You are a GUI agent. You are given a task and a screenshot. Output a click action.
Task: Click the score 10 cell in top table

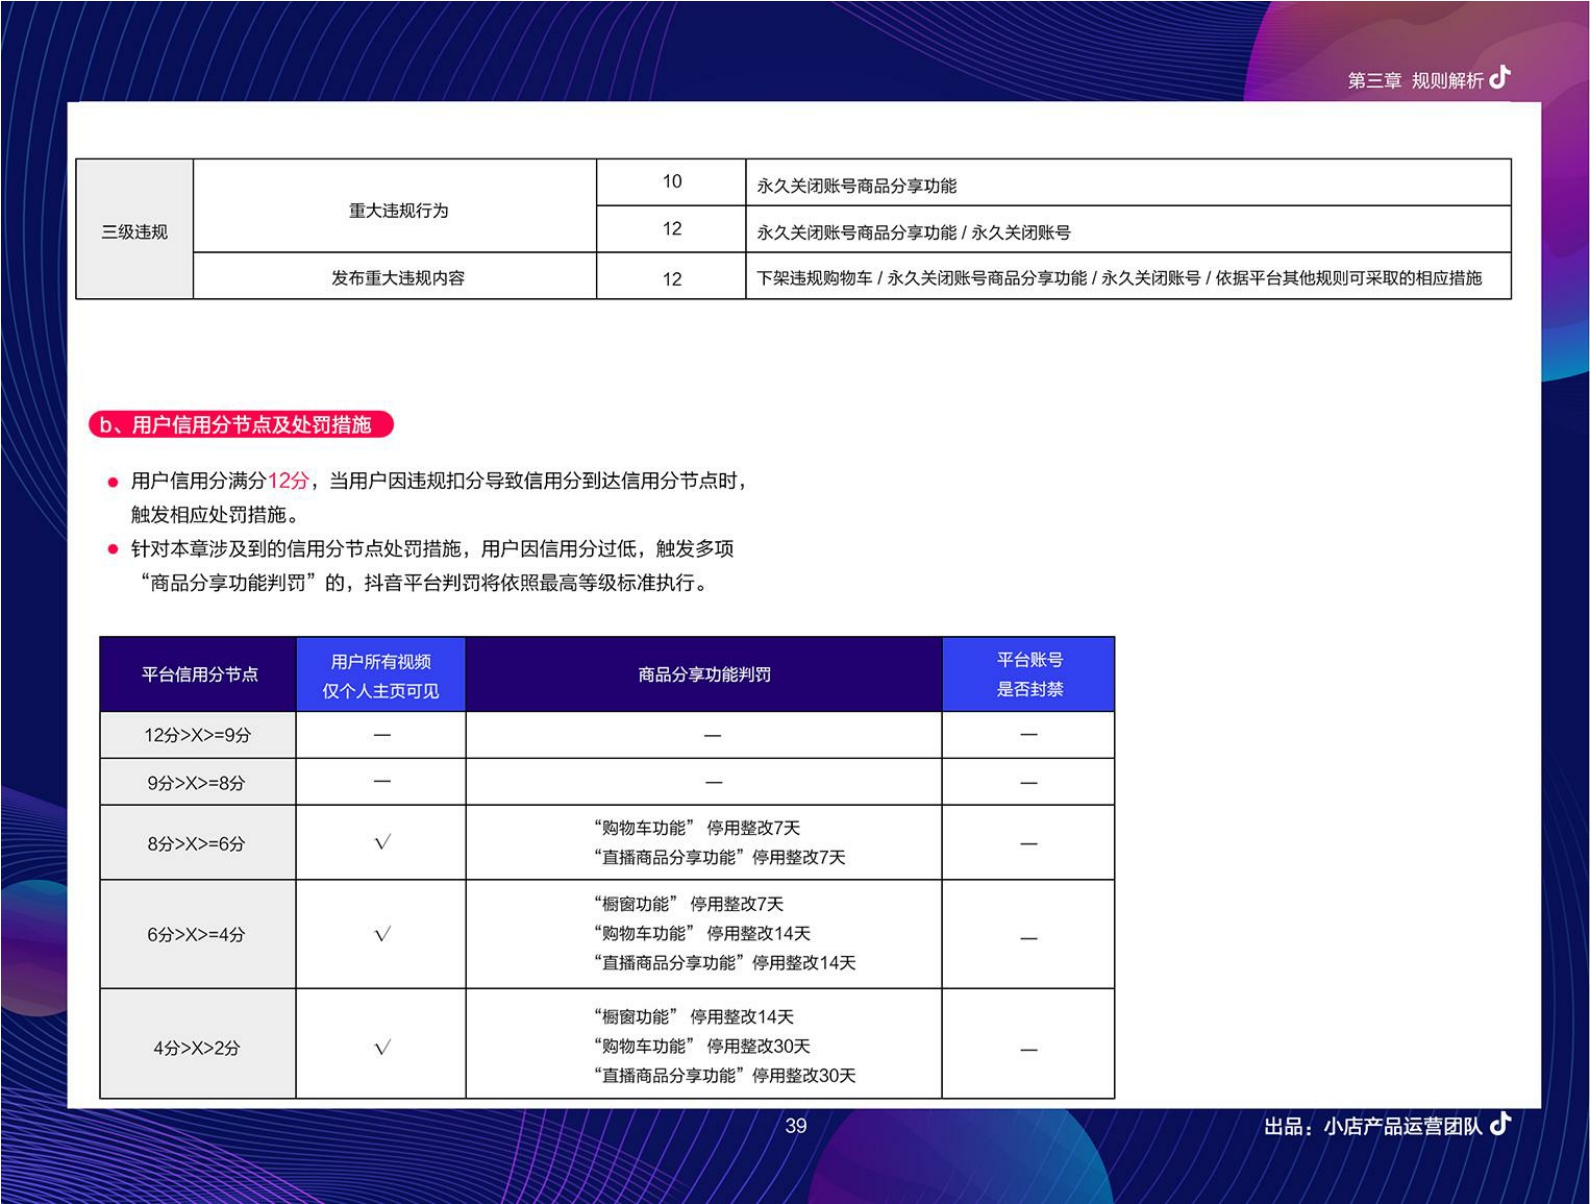point(672,182)
